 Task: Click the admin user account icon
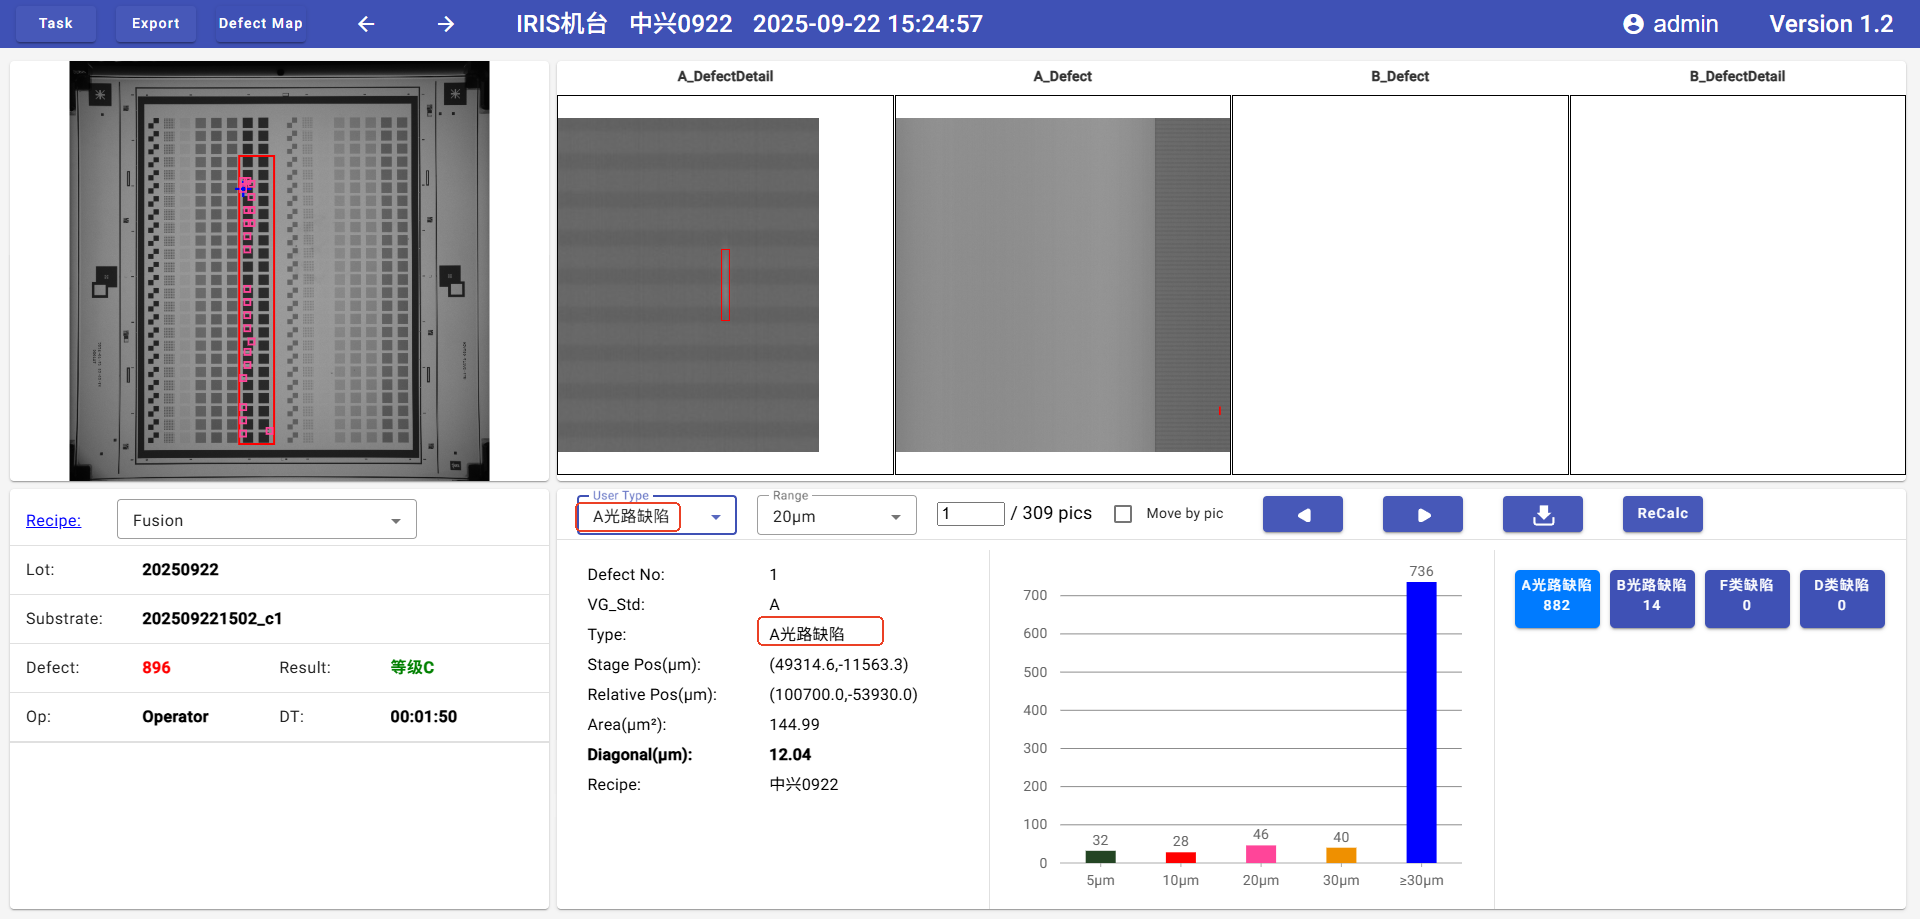tap(1633, 24)
